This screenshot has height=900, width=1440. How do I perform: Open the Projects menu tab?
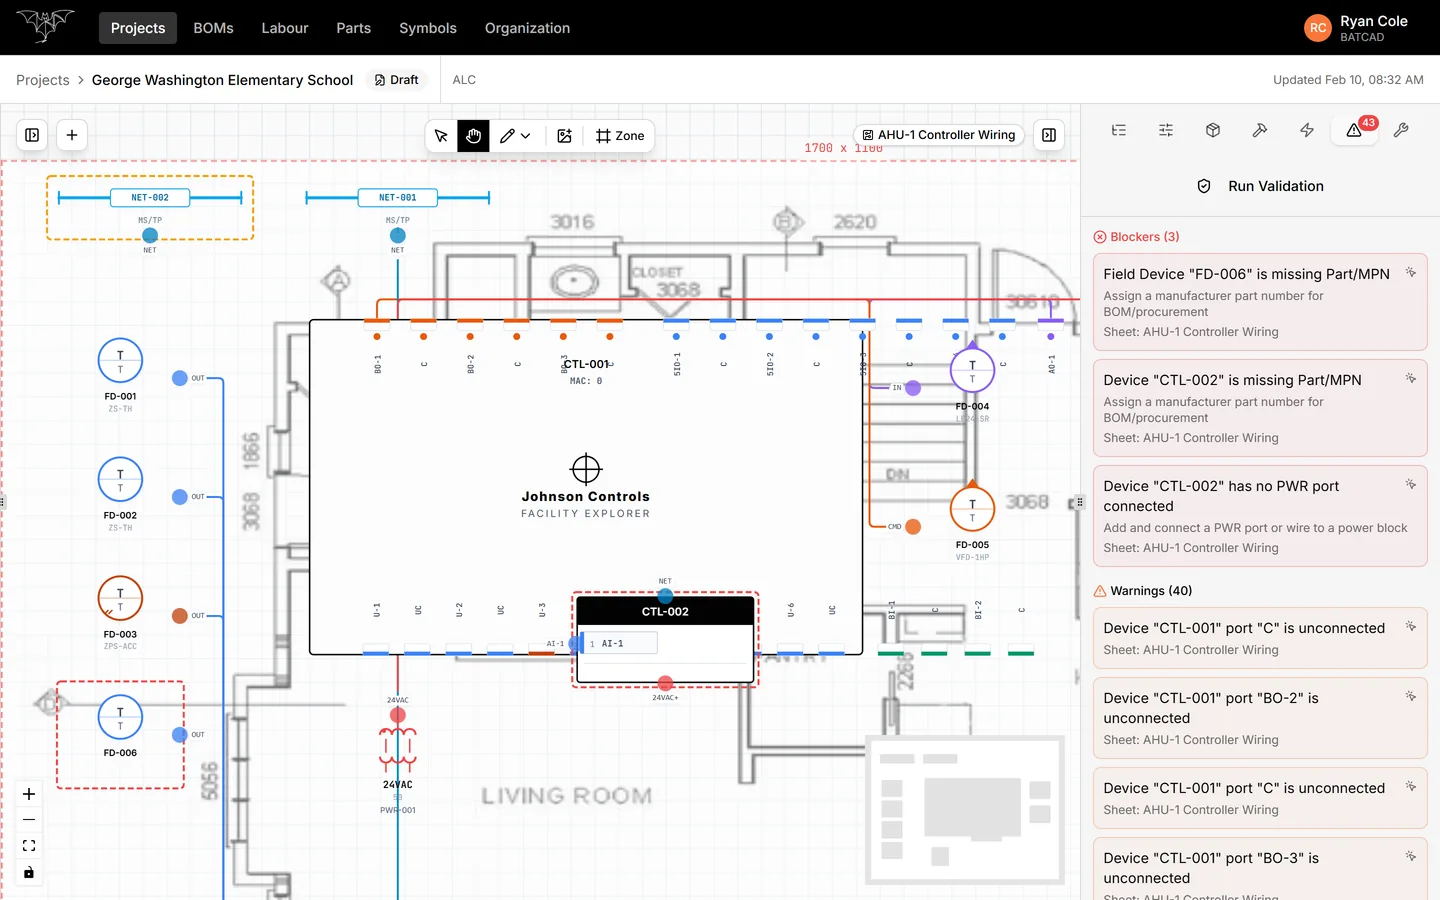tap(138, 28)
